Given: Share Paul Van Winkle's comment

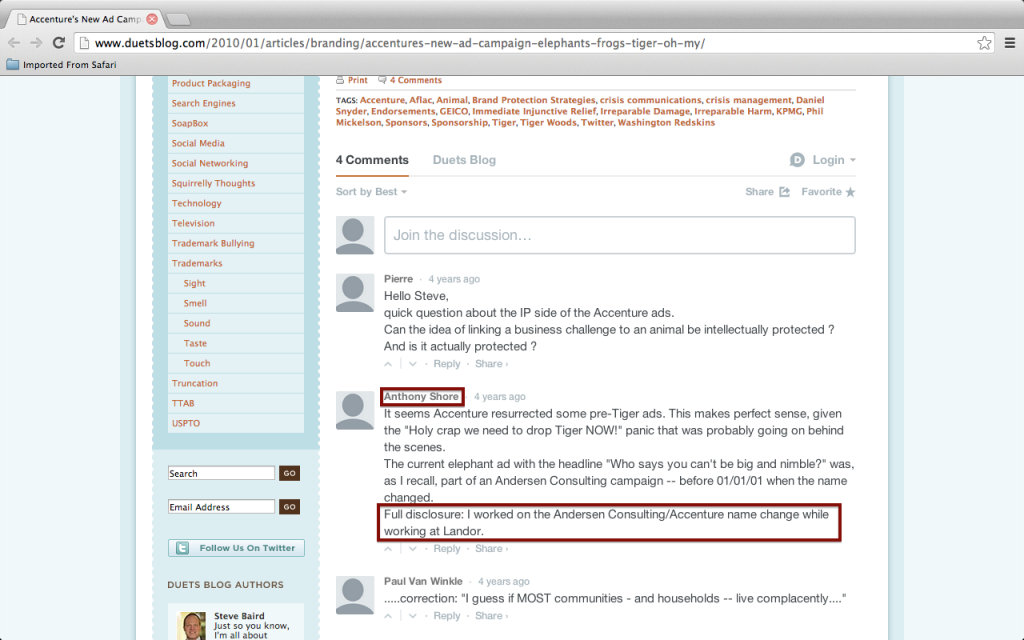Looking at the screenshot, I should point(491,616).
